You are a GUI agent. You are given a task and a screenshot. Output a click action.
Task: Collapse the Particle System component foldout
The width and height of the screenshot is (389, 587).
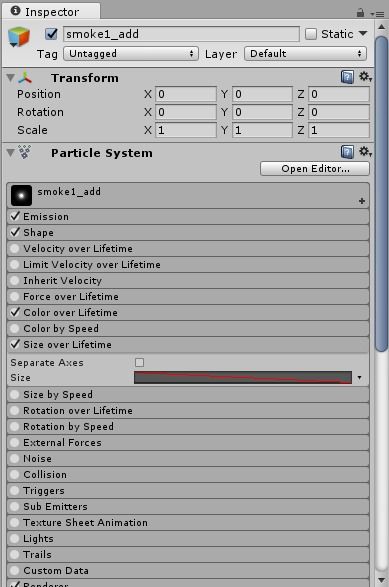point(10,152)
